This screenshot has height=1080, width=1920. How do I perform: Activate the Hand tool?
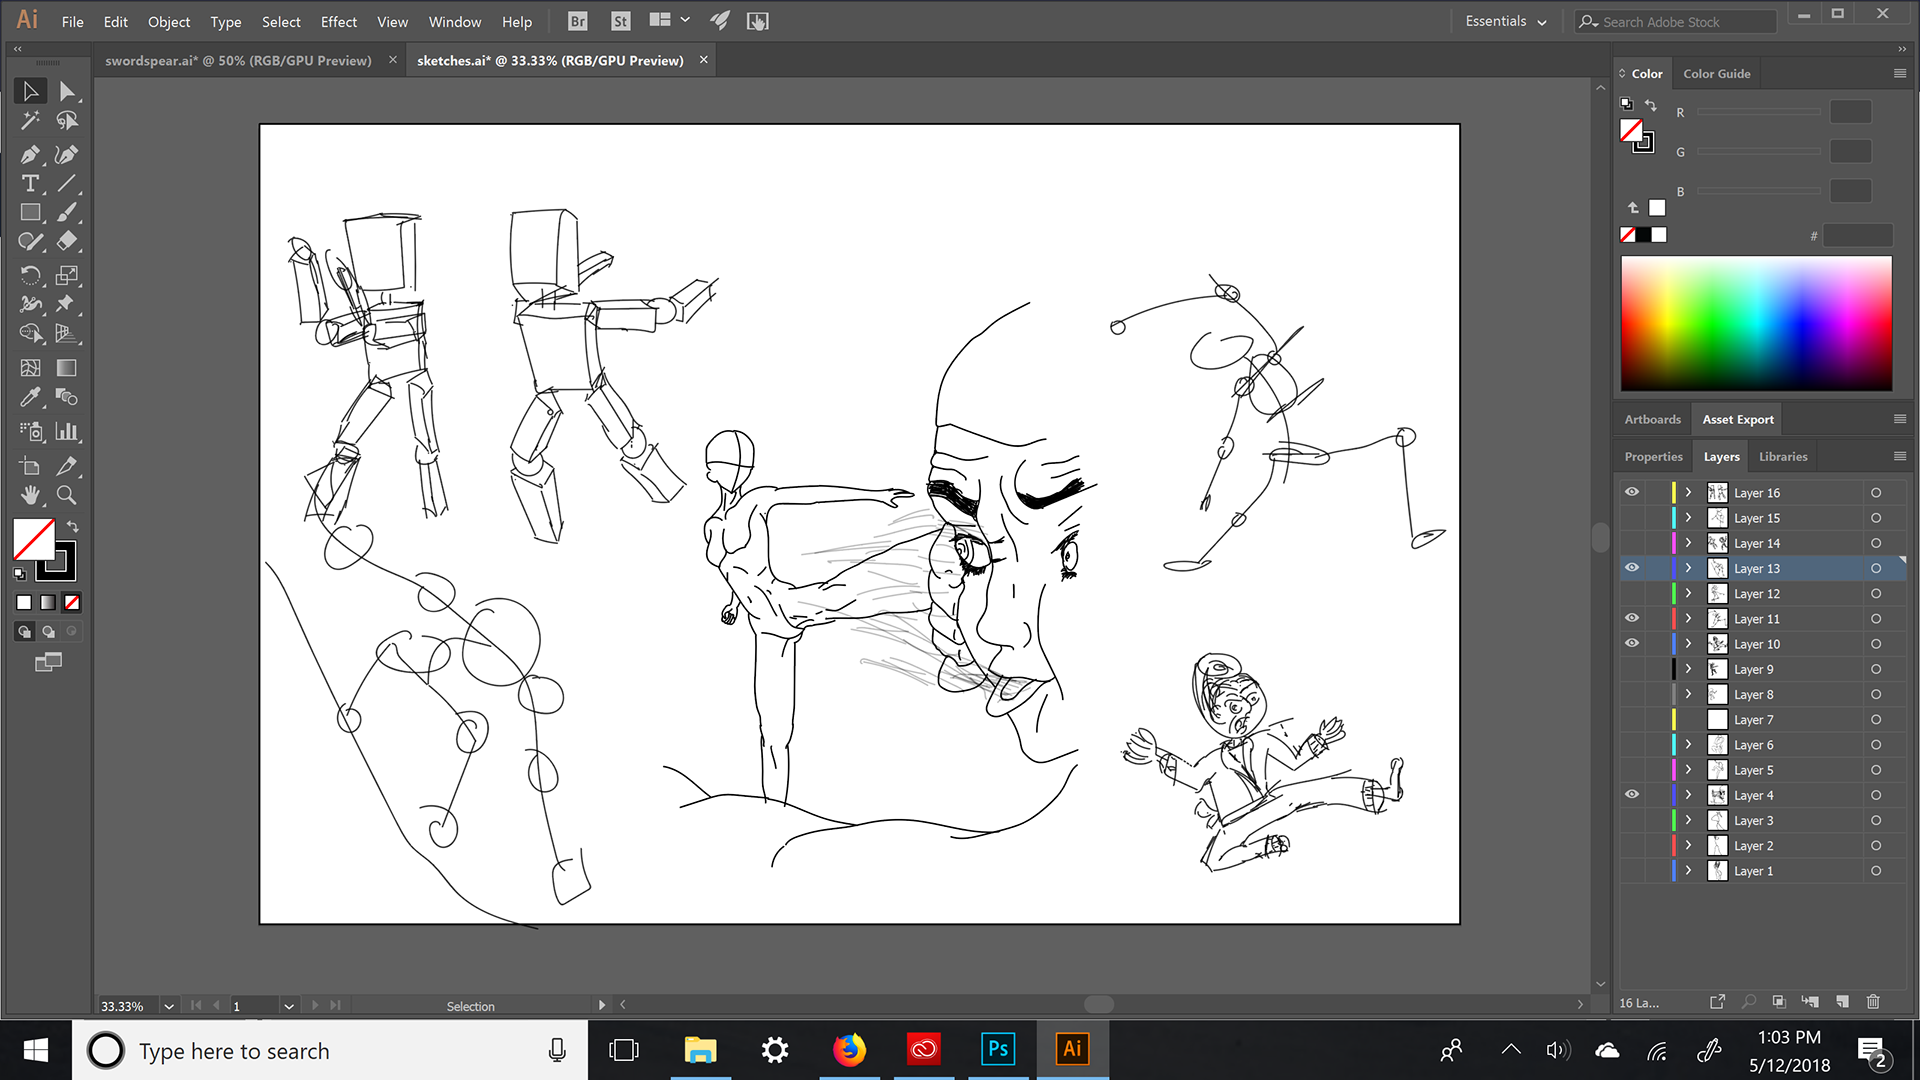[x=30, y=495]
